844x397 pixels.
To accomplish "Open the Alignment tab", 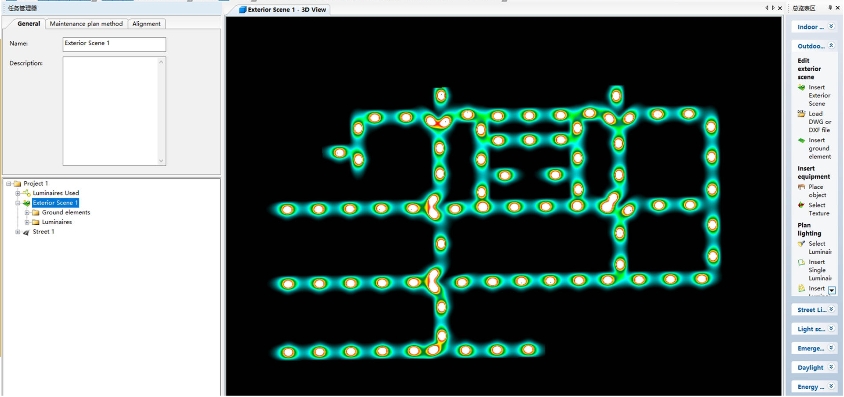I will click(146, 24).
